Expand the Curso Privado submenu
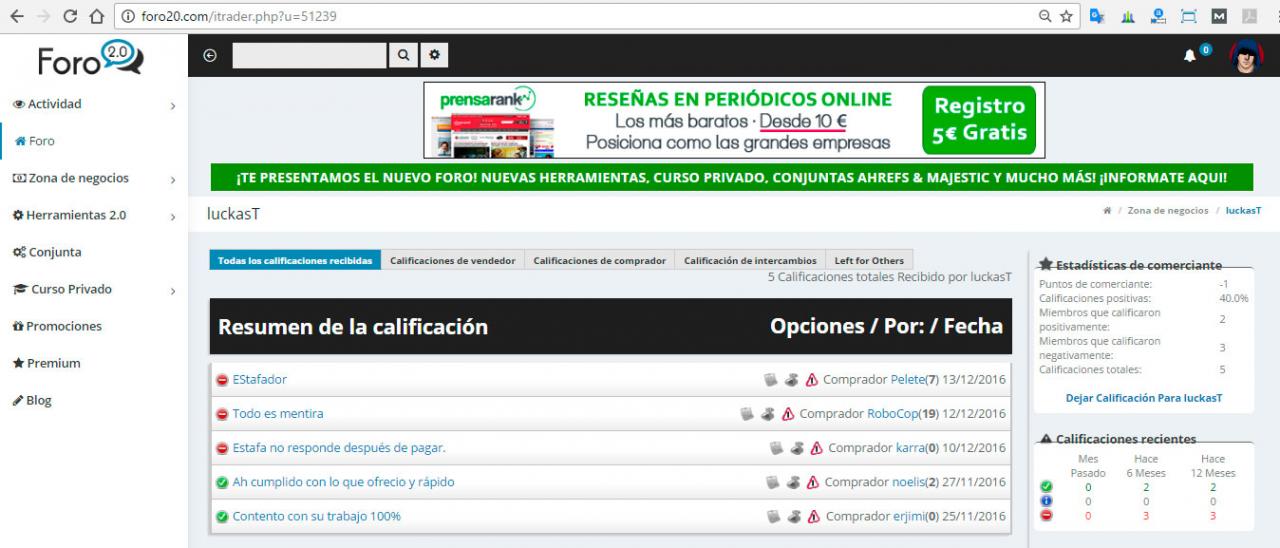The width and height of the screenshot is (1280, 548). point(172,290)
